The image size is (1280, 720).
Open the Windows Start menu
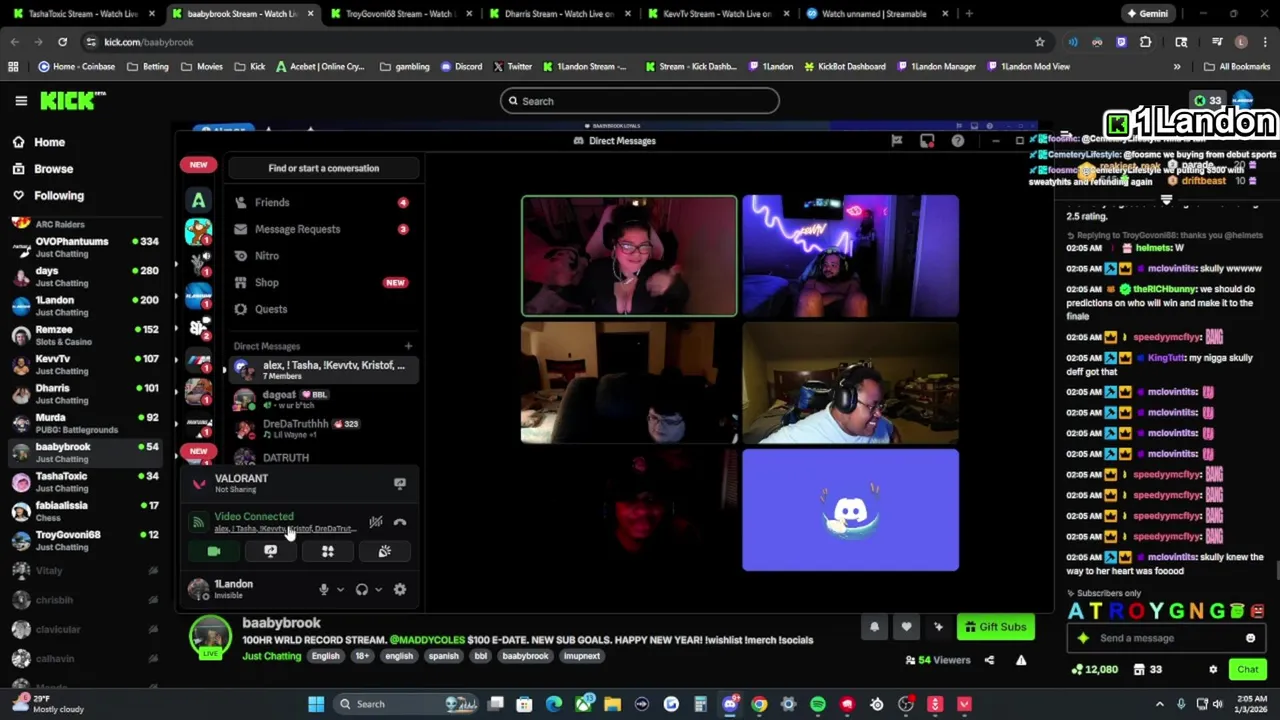(316, 704)
